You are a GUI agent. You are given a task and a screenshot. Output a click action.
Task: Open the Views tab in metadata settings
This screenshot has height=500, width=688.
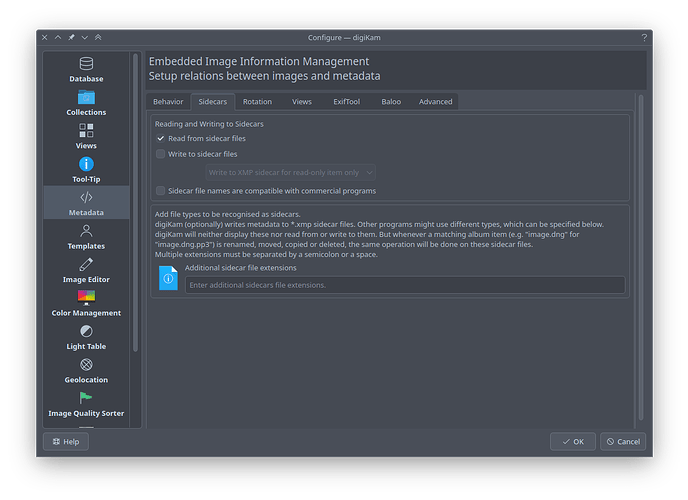(302, 102)
